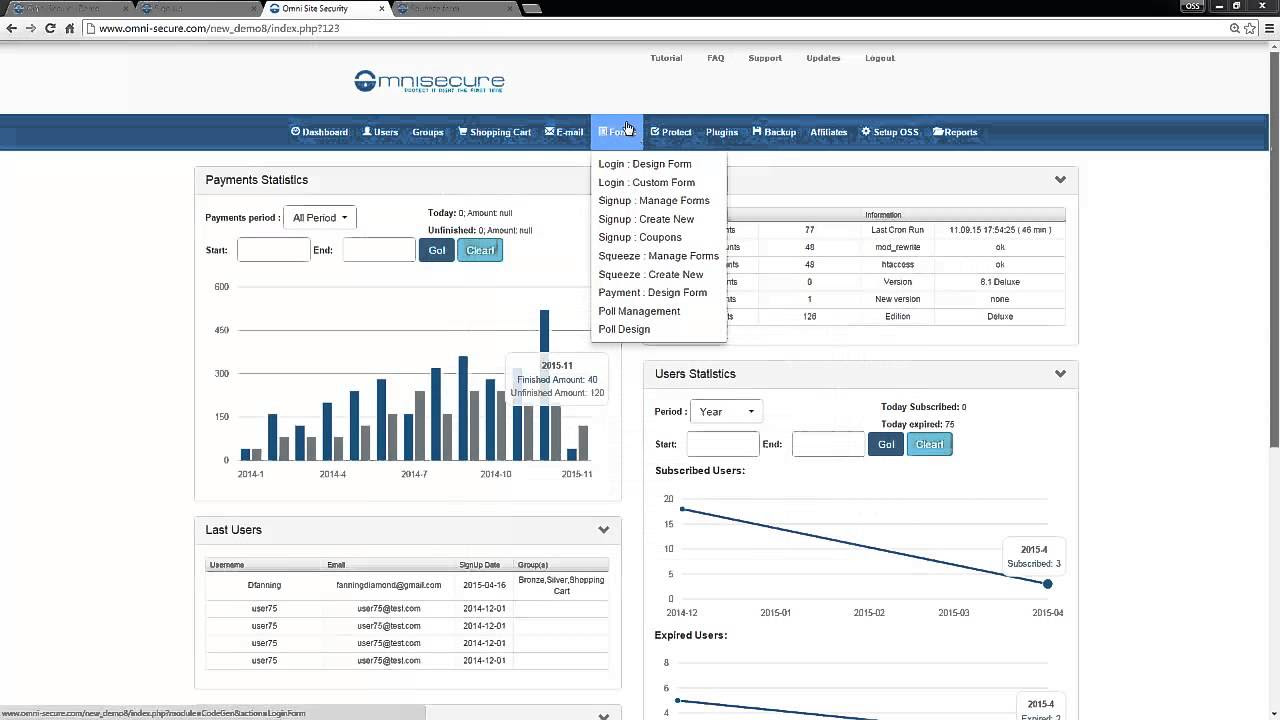The width and height of the screenshot is (1280, 720).
Task: Click the fanningdiamond@gmail.com email cell
Action: [x=389, y=585]
